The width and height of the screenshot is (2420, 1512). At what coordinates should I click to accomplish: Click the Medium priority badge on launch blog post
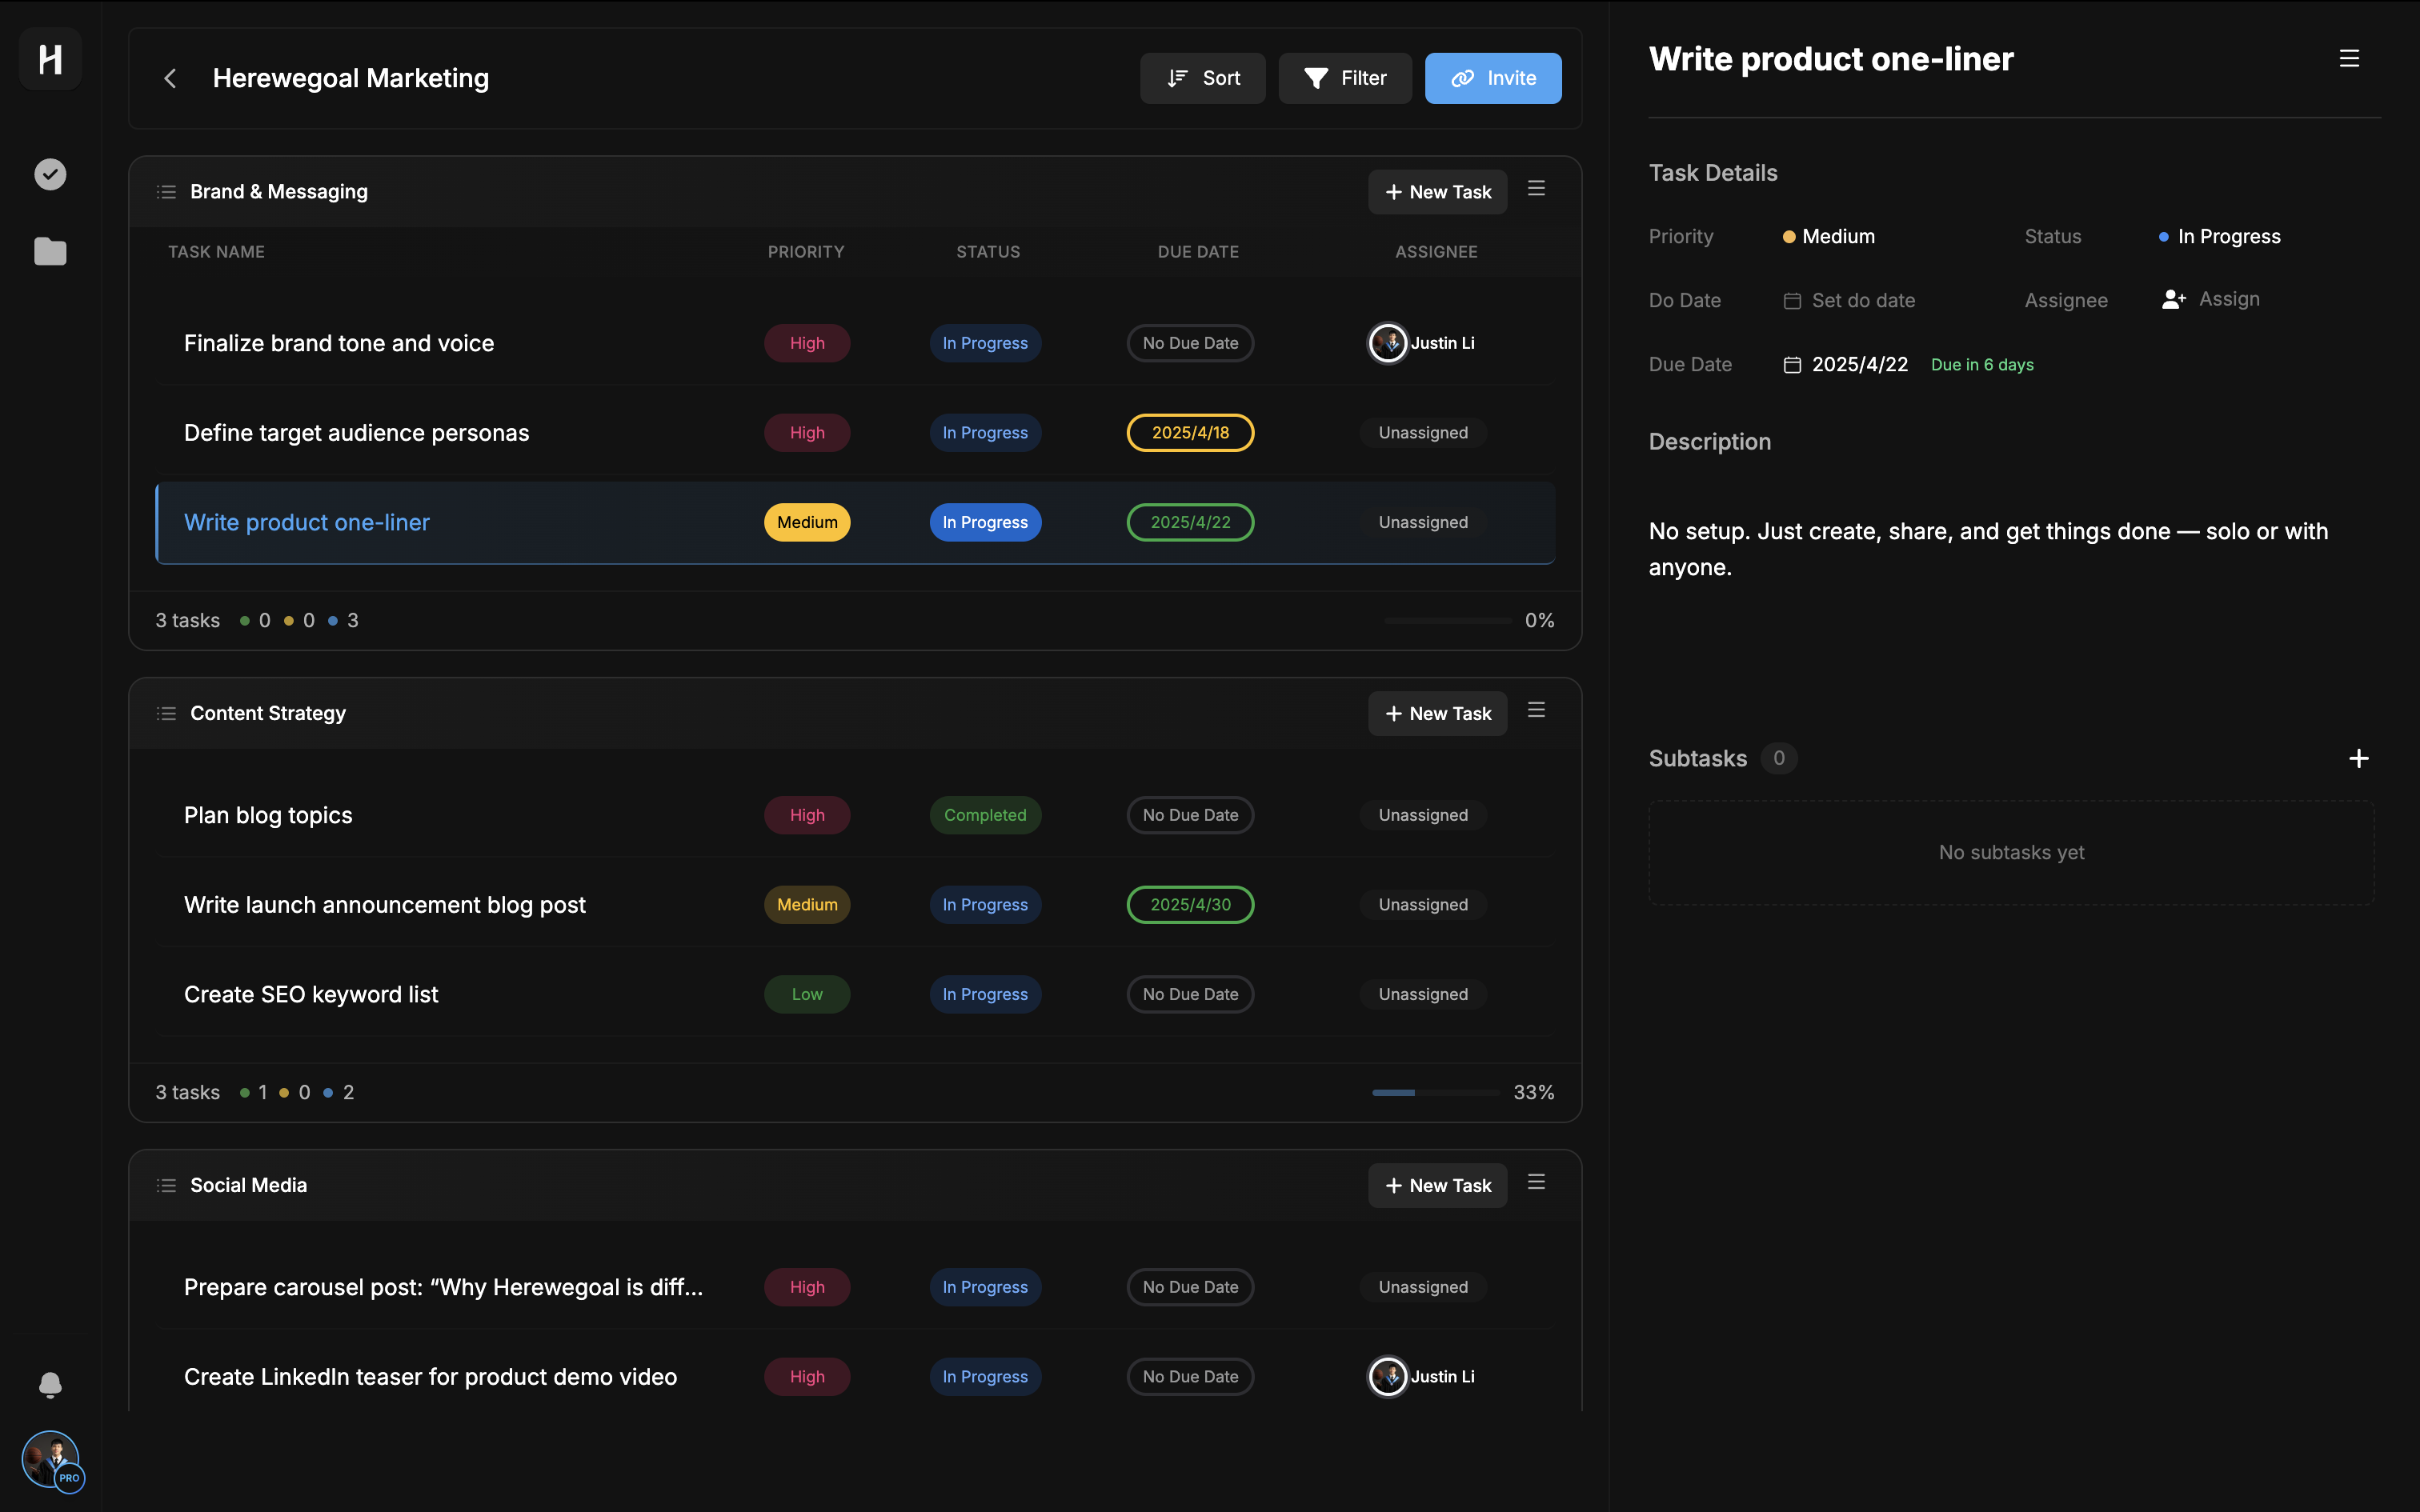(x=807, y=905)
